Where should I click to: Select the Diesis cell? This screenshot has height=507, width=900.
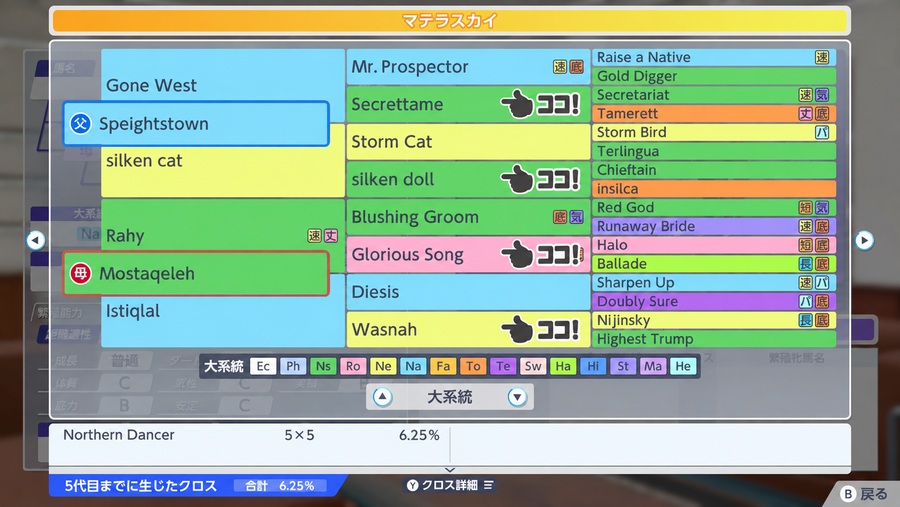pyautogui.click(x=468, y=292)
